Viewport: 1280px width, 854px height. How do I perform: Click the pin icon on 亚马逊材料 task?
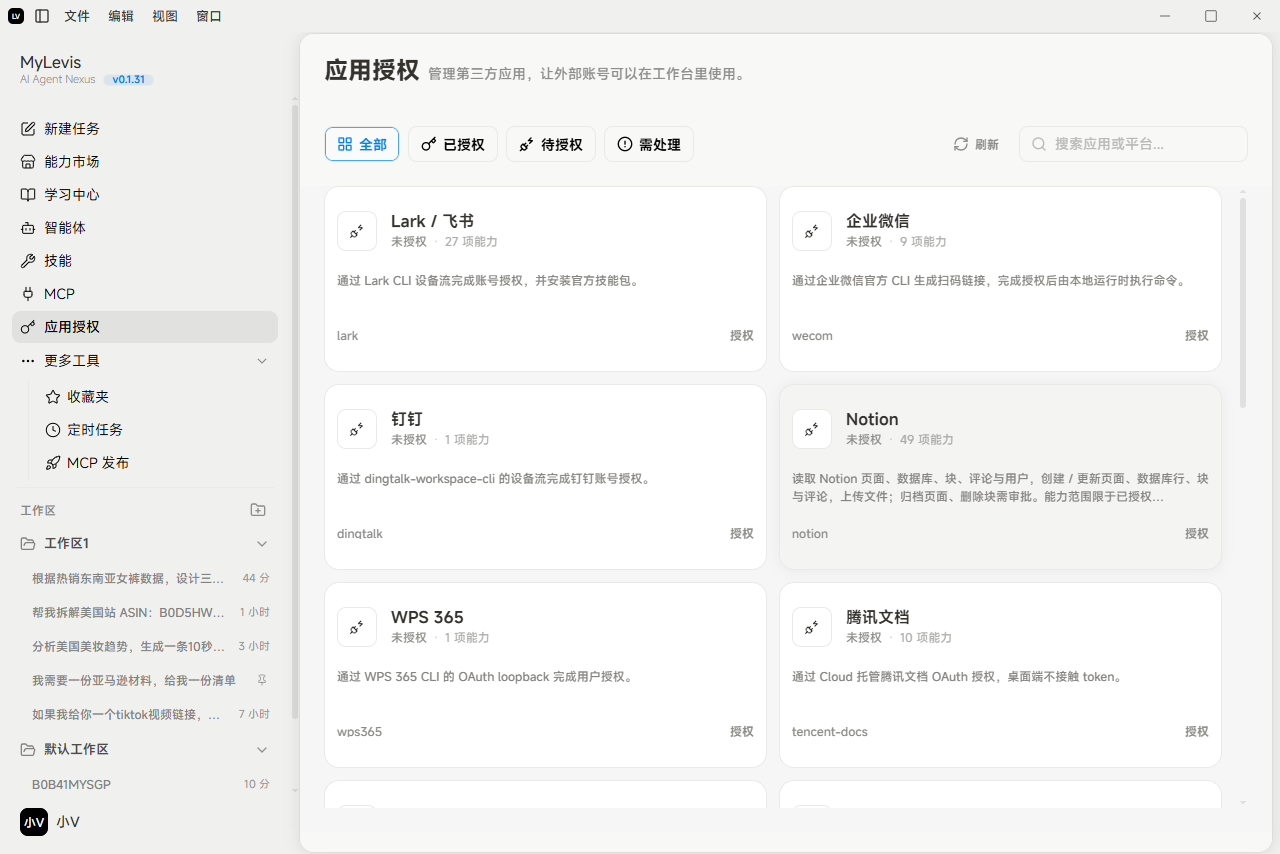pyautogui.click(x=262, y=680)
